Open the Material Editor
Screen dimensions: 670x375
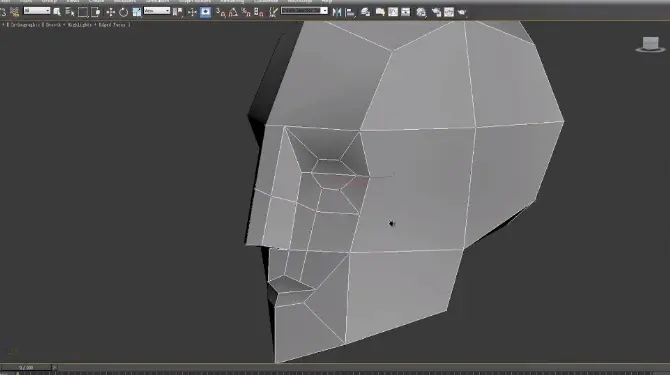pos(421,12)
